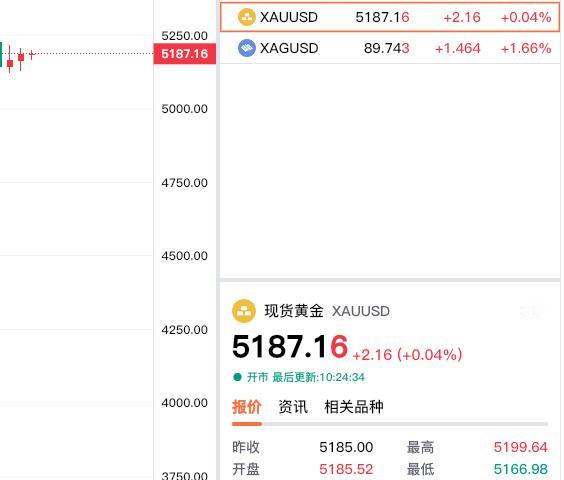Open the 报价 tab
This screenshot has height=480, width=564.
247,407
